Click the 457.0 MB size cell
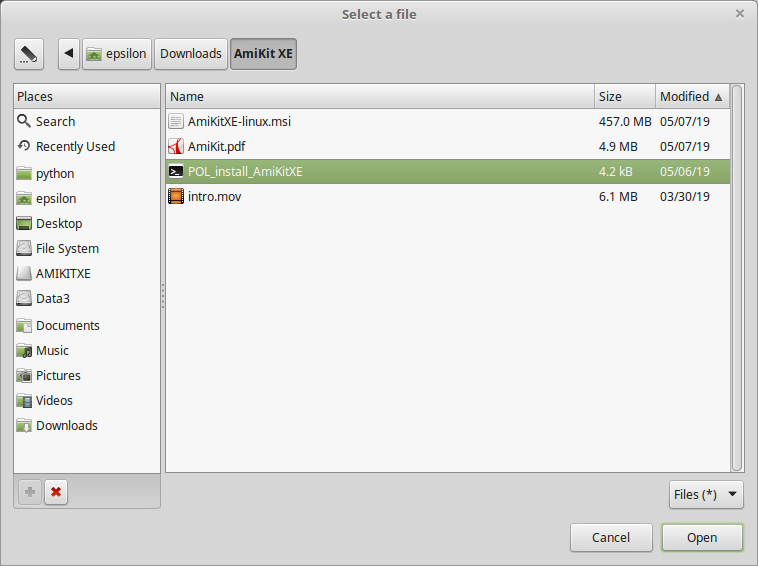 click(625, 121)
